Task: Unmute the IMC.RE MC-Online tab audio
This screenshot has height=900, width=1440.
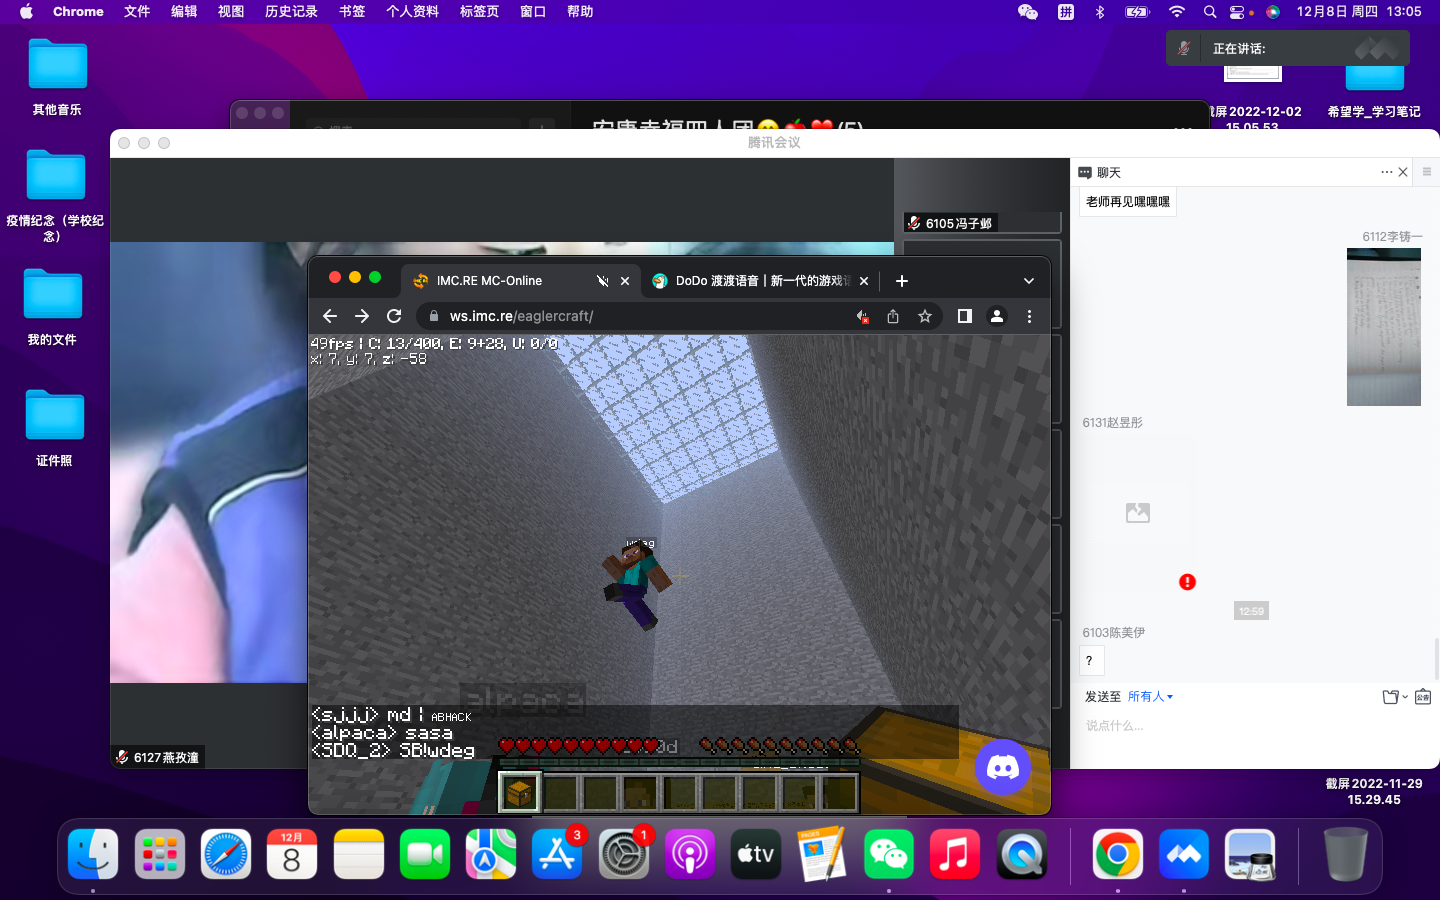Action: click(603, 281)
